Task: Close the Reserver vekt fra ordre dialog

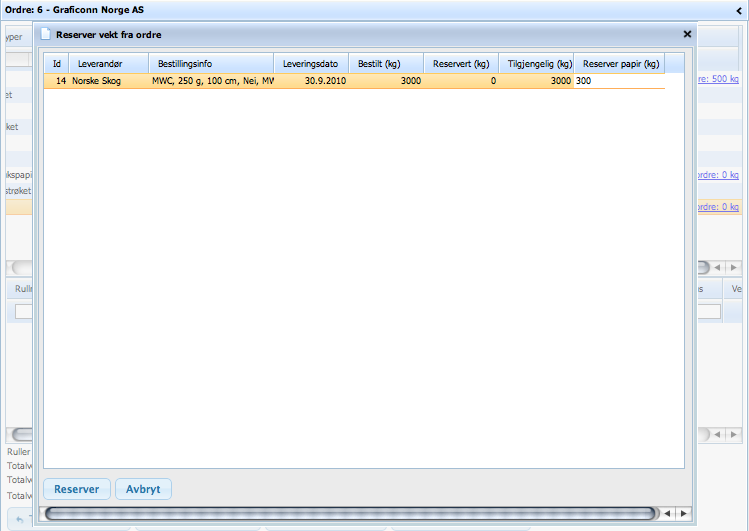Action: pos(687,34)
